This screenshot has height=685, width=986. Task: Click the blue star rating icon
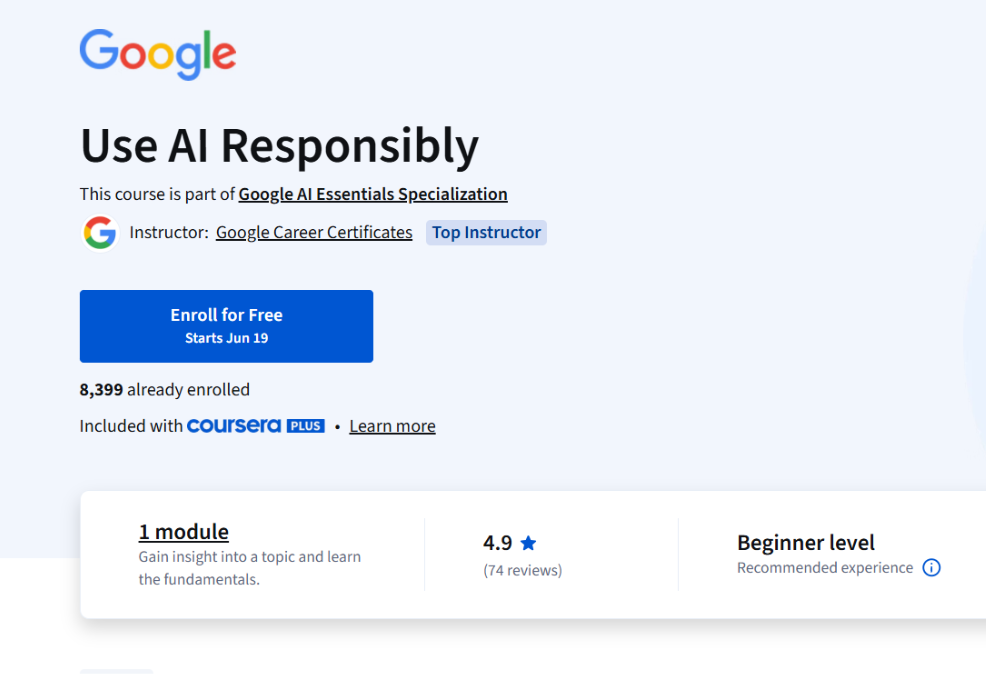pyautogui.click(x=528, y=542)
